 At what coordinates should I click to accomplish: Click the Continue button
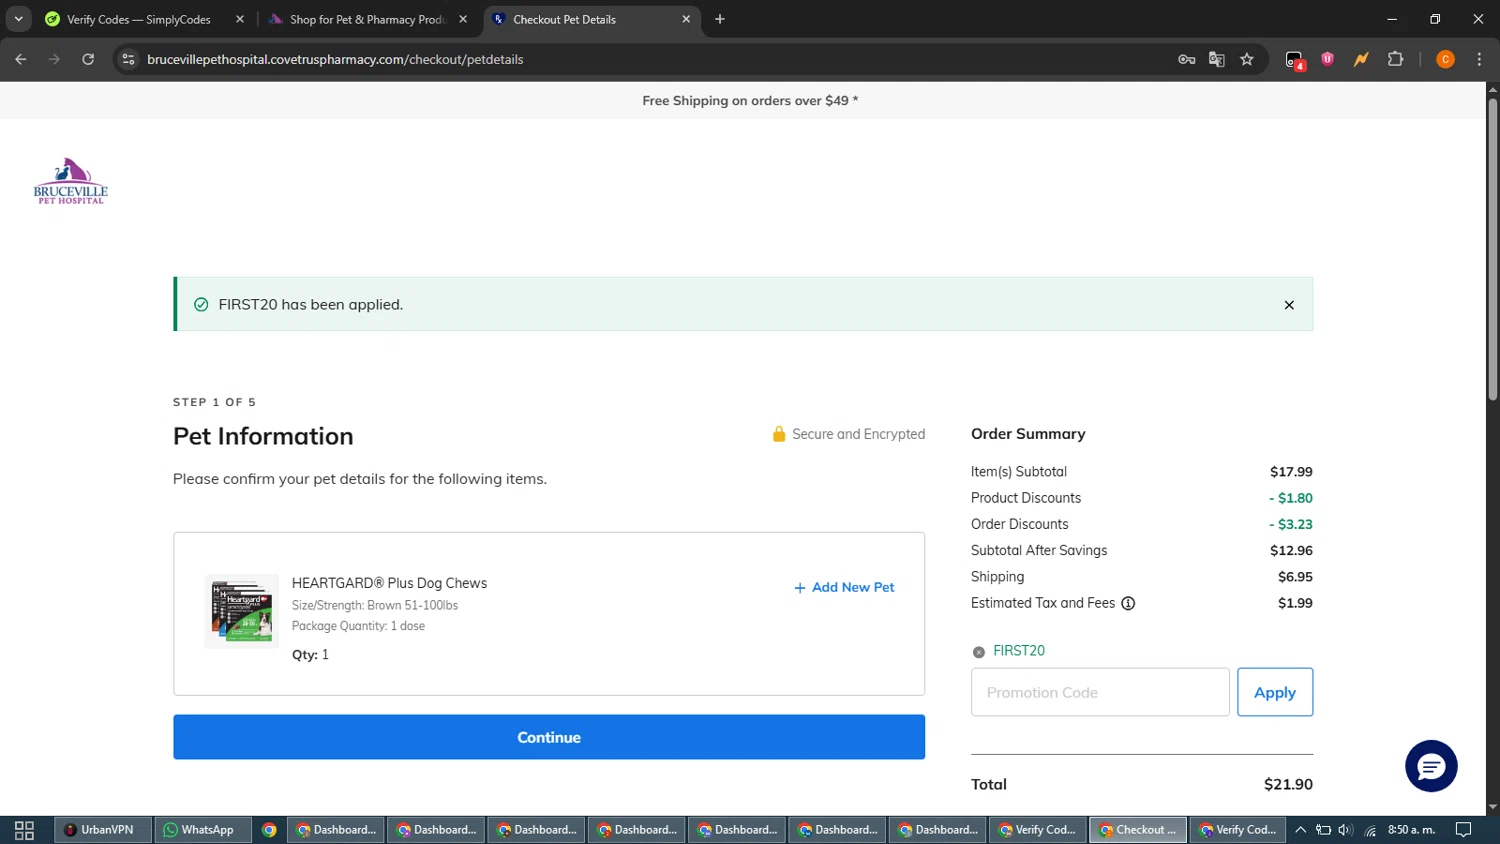[549, 737]
